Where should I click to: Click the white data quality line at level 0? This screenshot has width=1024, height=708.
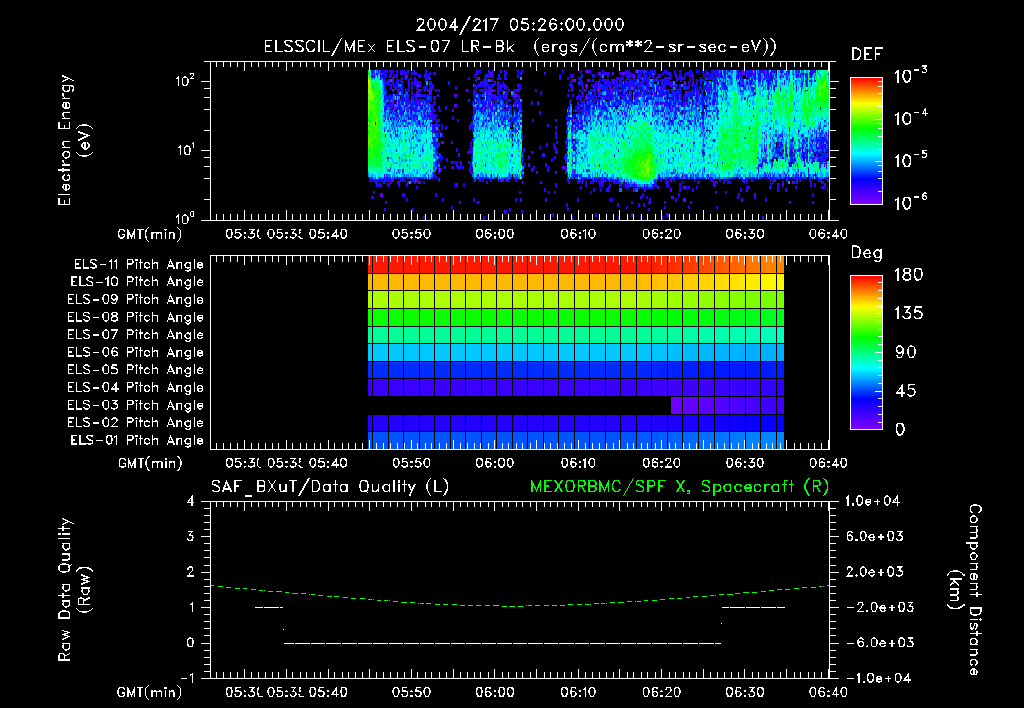click(502, 643)
